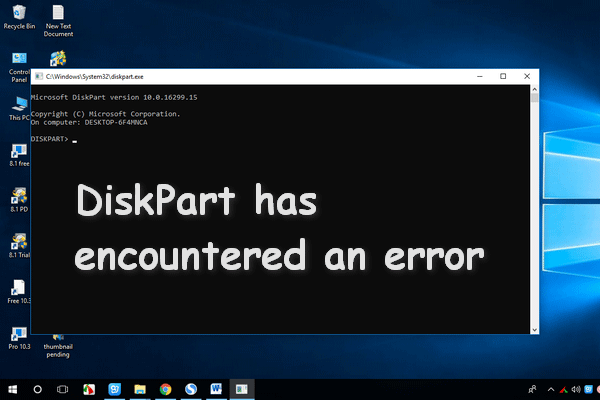Viewport: 600px width, 400px height.
Task: Click the 'On computer: DESKTOP-6F4MNCA' line
Action: point(89,122)
